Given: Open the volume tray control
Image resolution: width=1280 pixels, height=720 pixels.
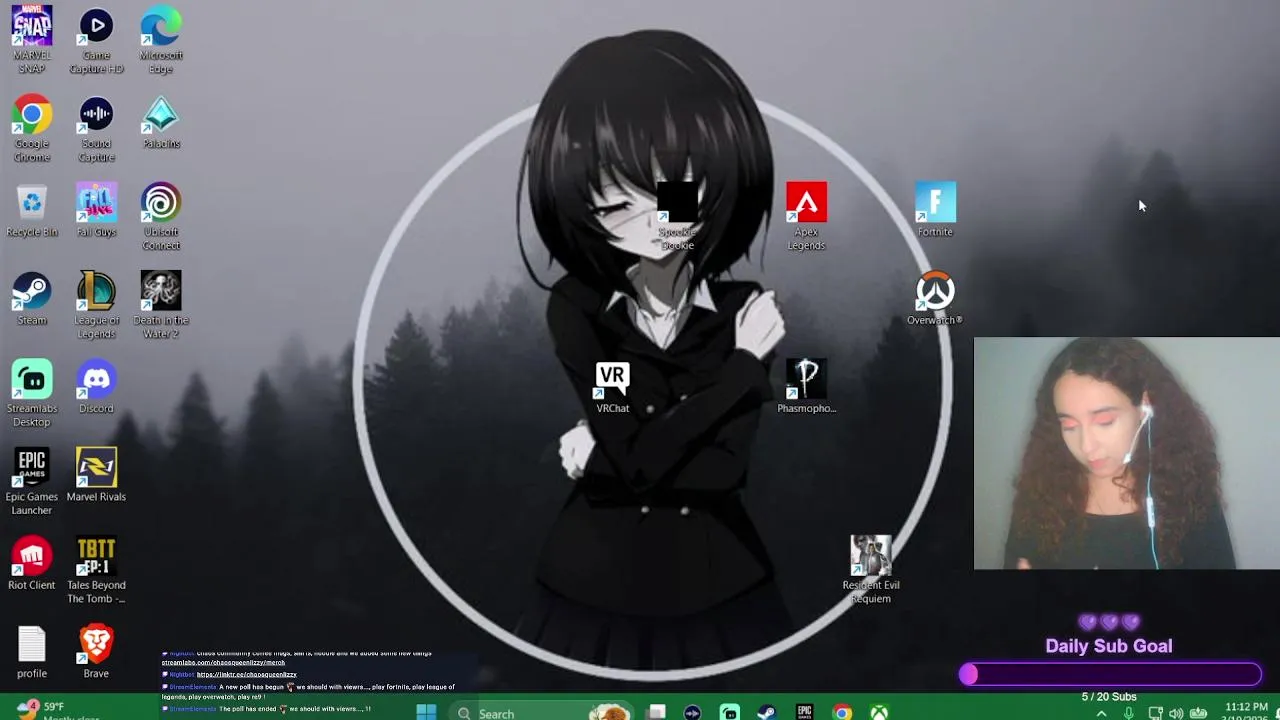Looking at the screenshot, I should pyautogui.click(x=1176, y=713).
